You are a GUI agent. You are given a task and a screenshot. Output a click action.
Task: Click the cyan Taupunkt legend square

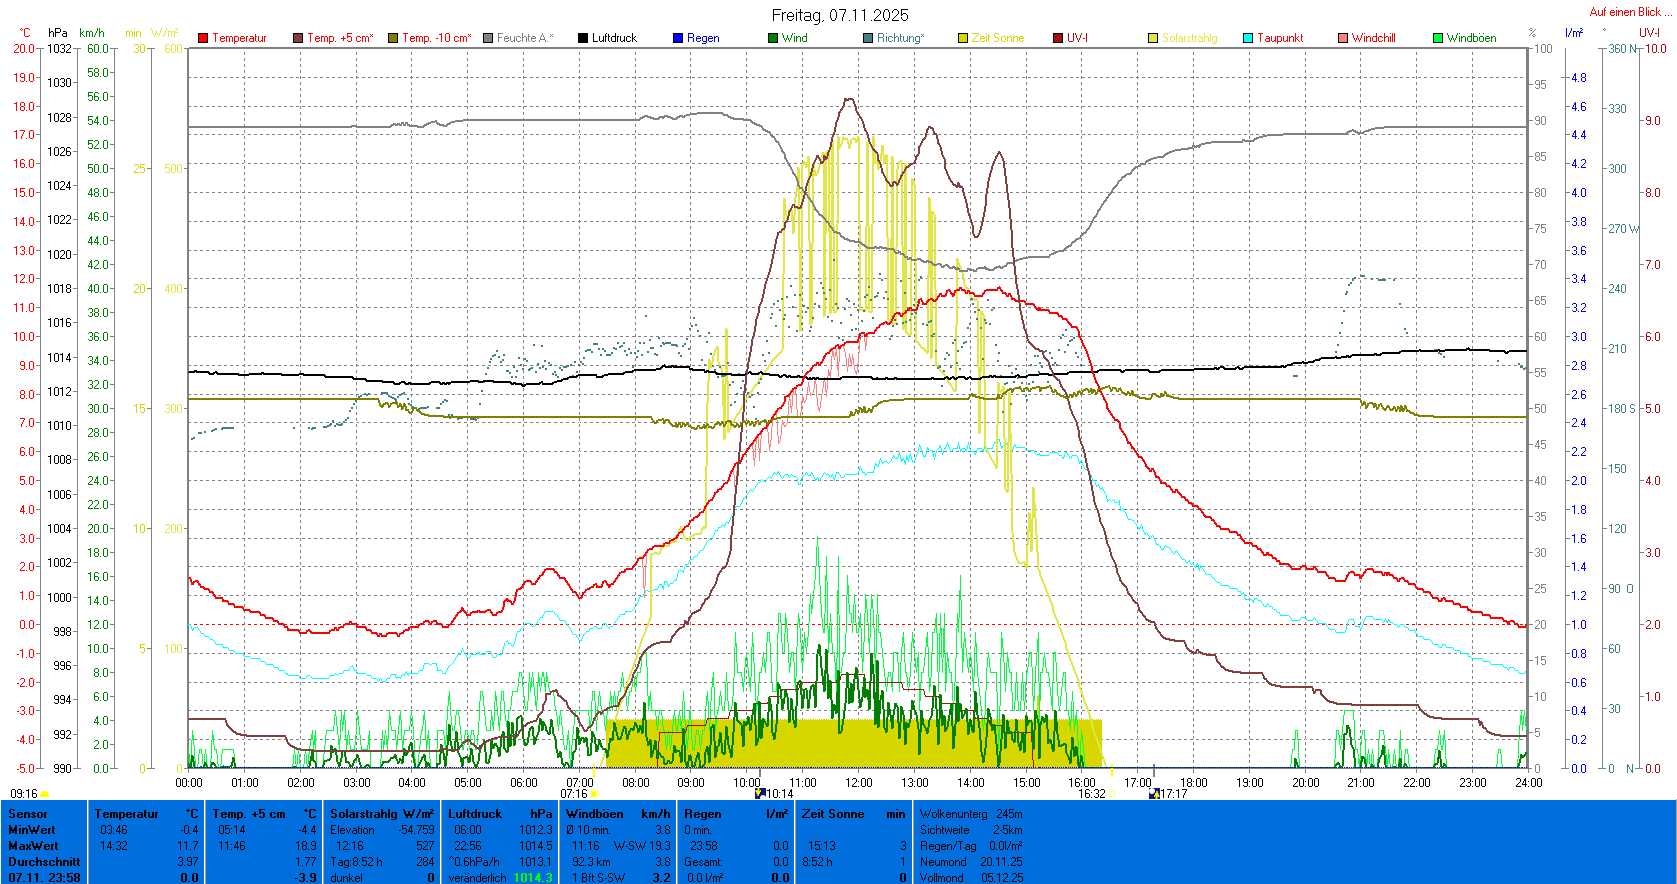pyautogui.click(x=1248, y=38)
